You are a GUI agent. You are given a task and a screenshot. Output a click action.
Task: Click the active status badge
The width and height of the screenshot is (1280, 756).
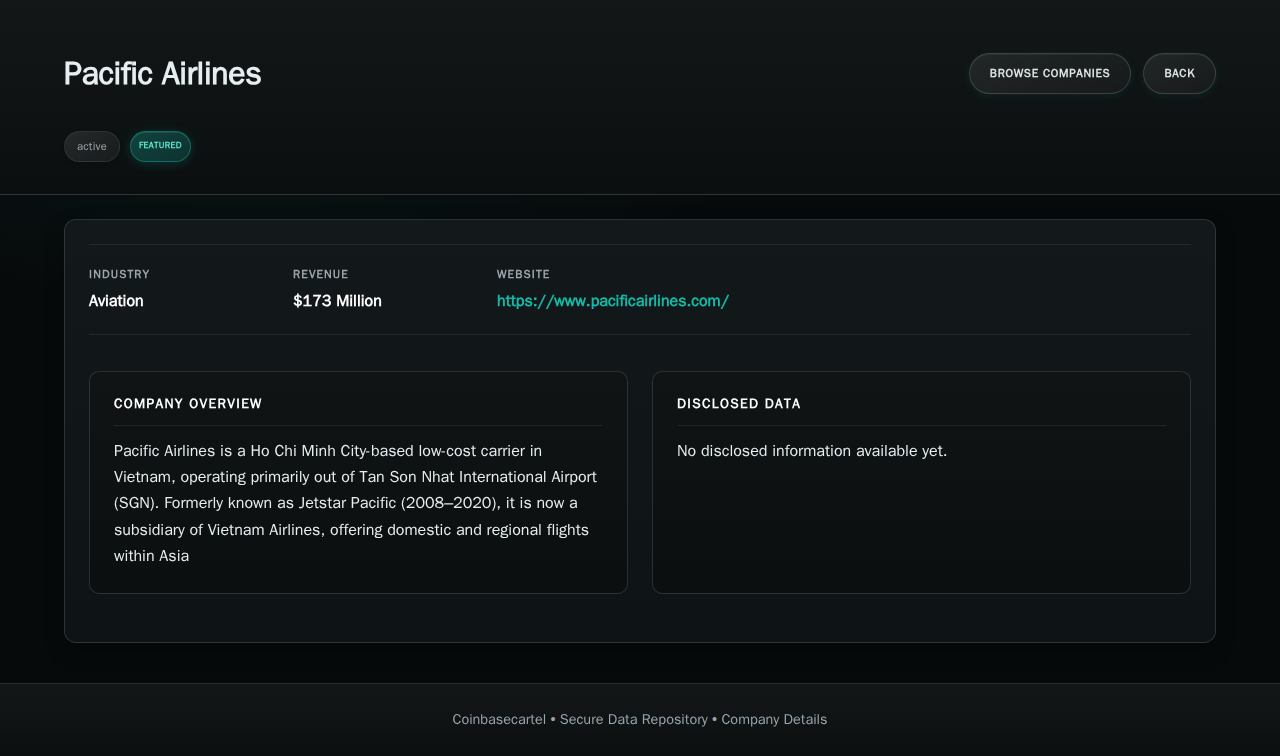tap(92, 147)
